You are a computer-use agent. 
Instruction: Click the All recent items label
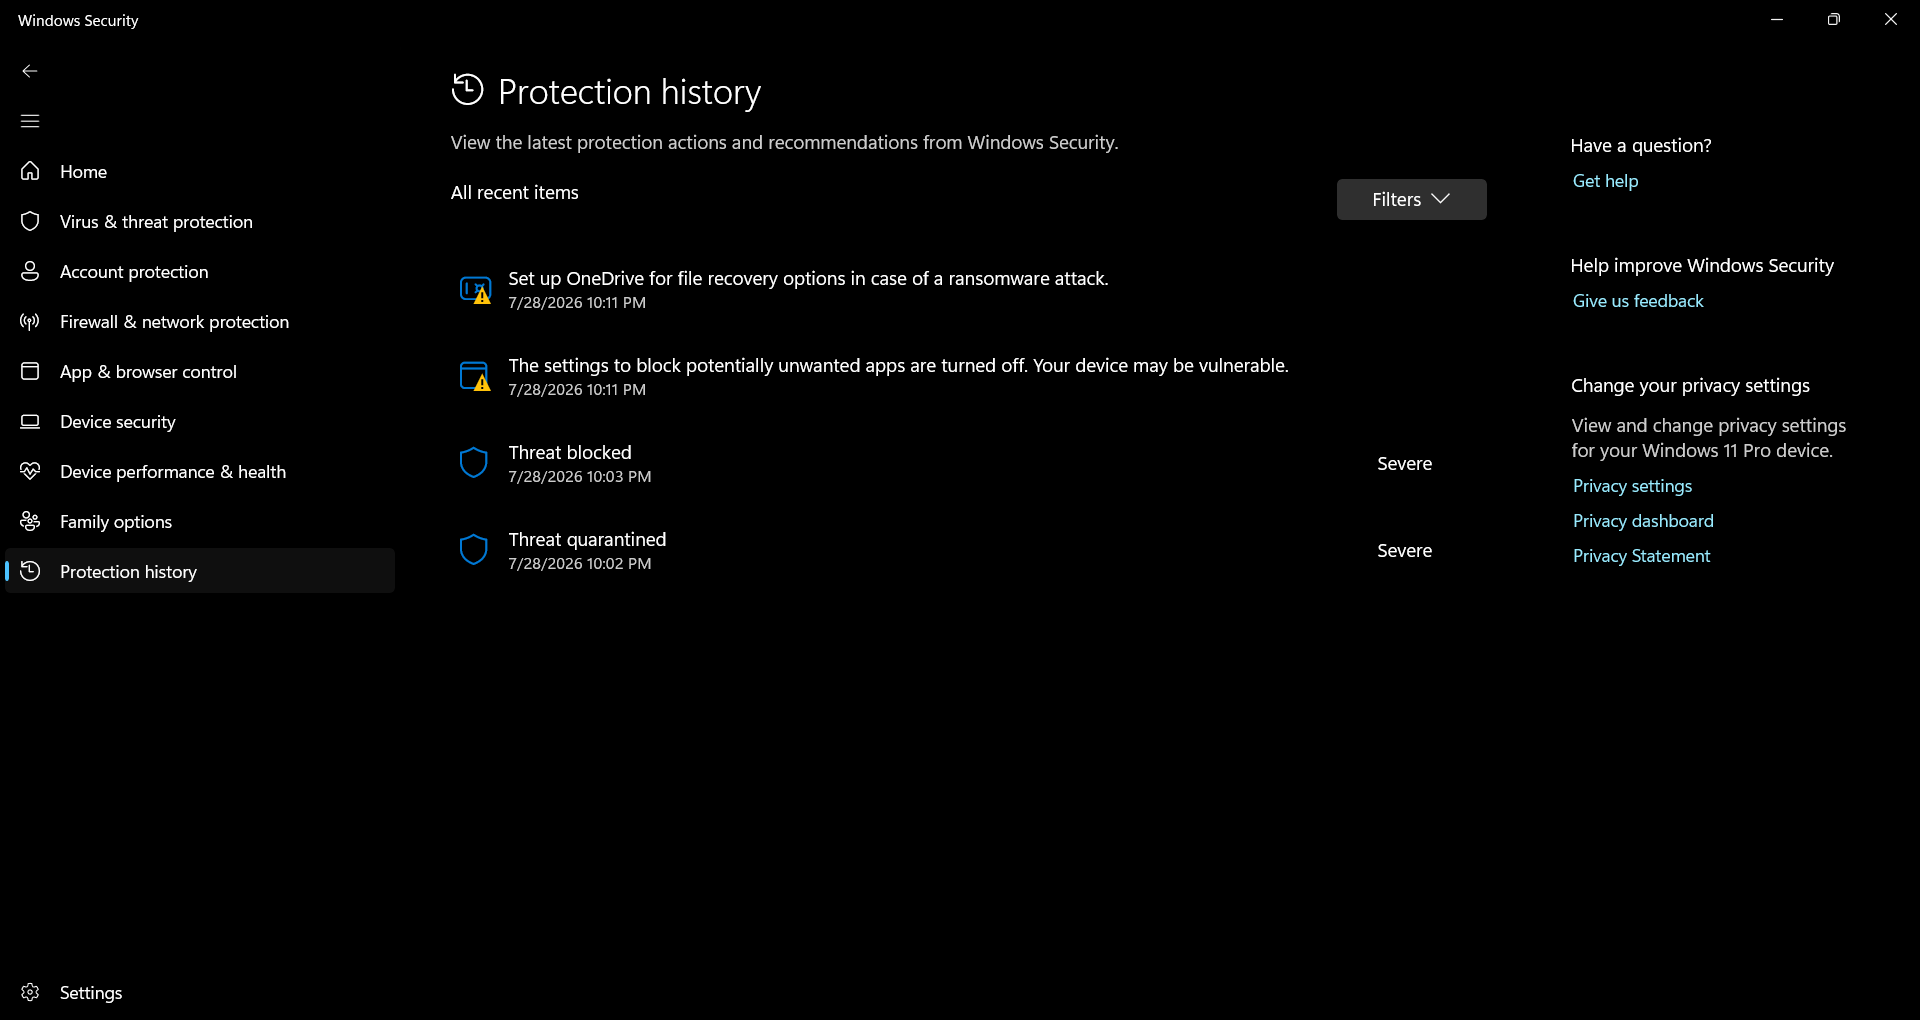(x=515, y=193)
